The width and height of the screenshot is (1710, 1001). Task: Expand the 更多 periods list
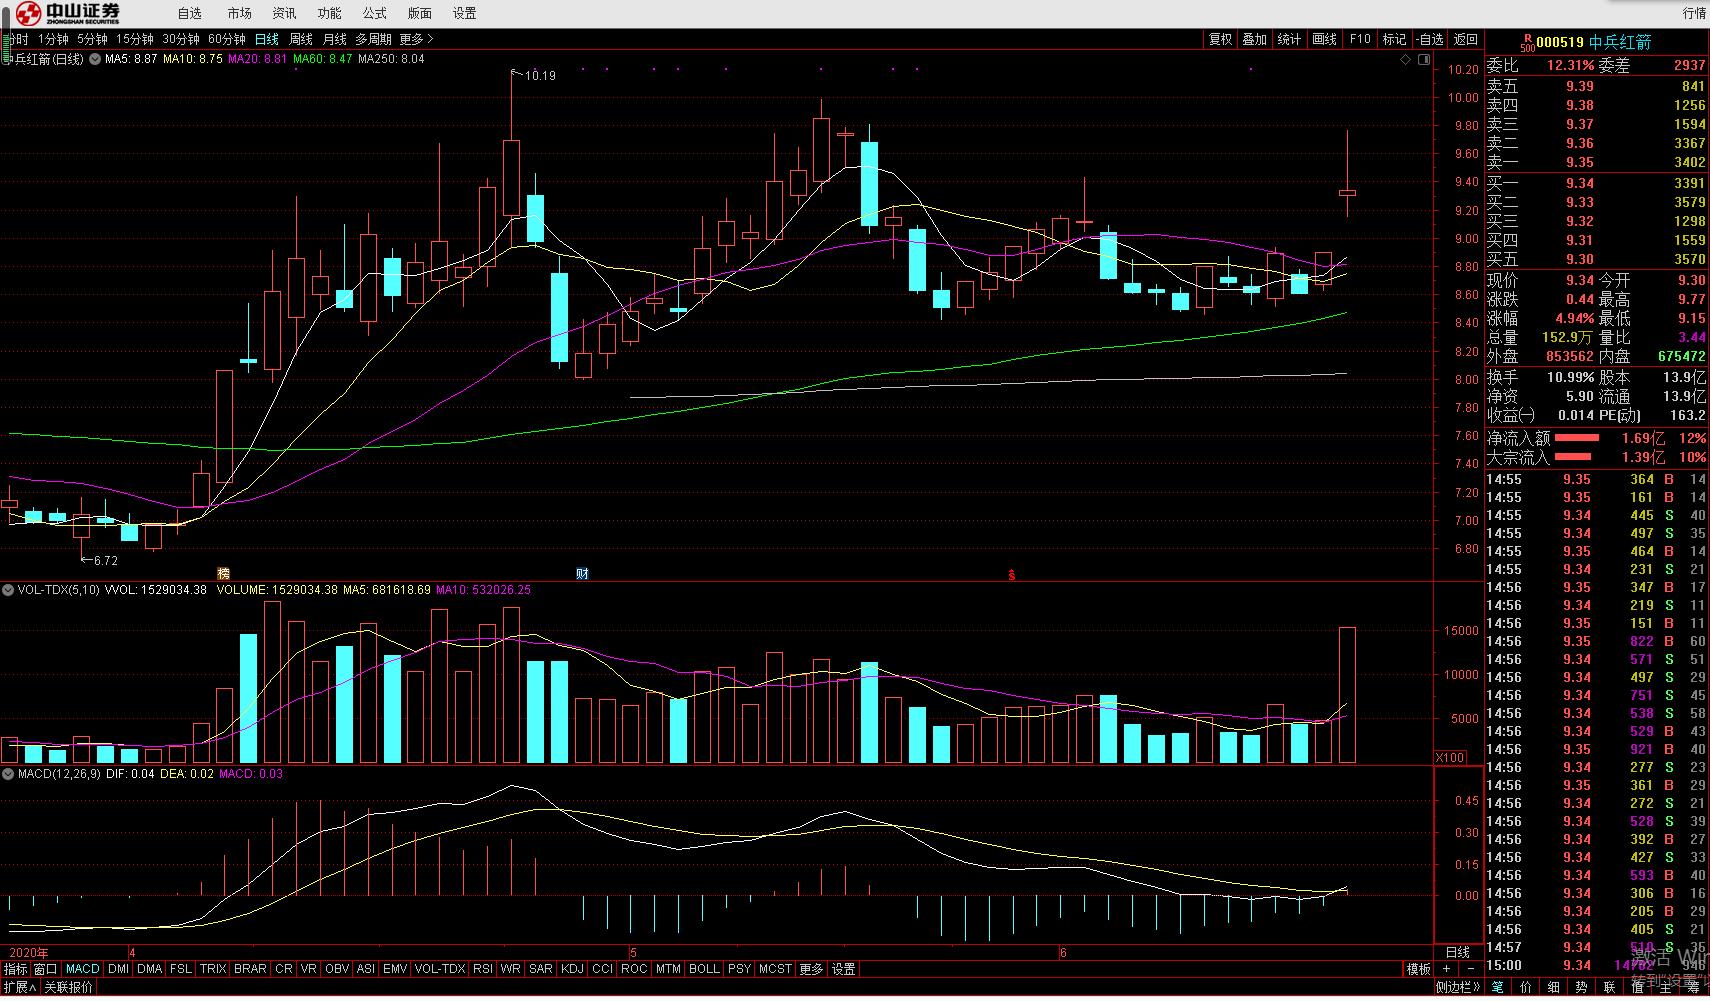click(x=416, y=39)
